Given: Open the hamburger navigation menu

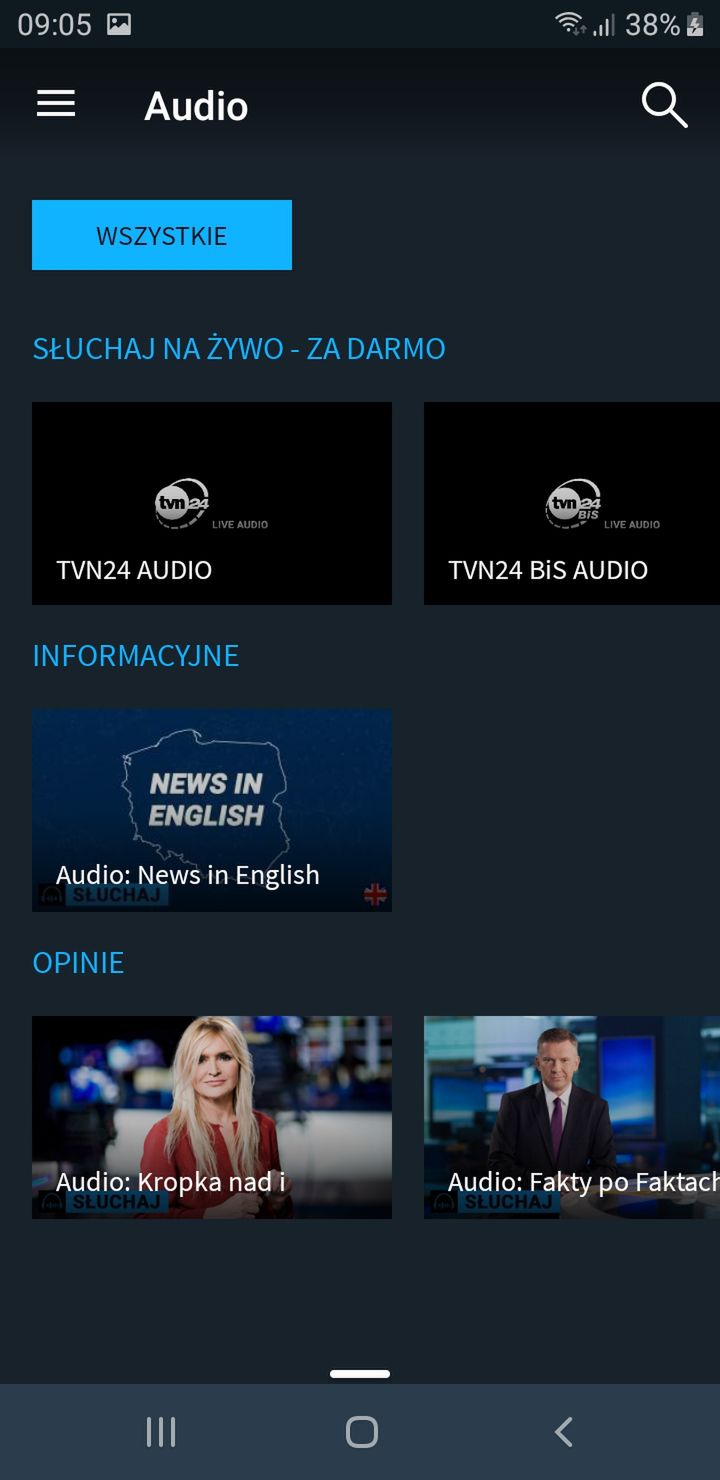Looking at the screenshot, I should pos(56,104).
